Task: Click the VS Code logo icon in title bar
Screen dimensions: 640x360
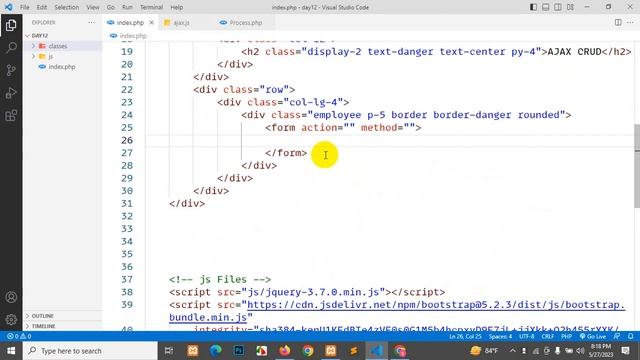Action: (8, 7)
